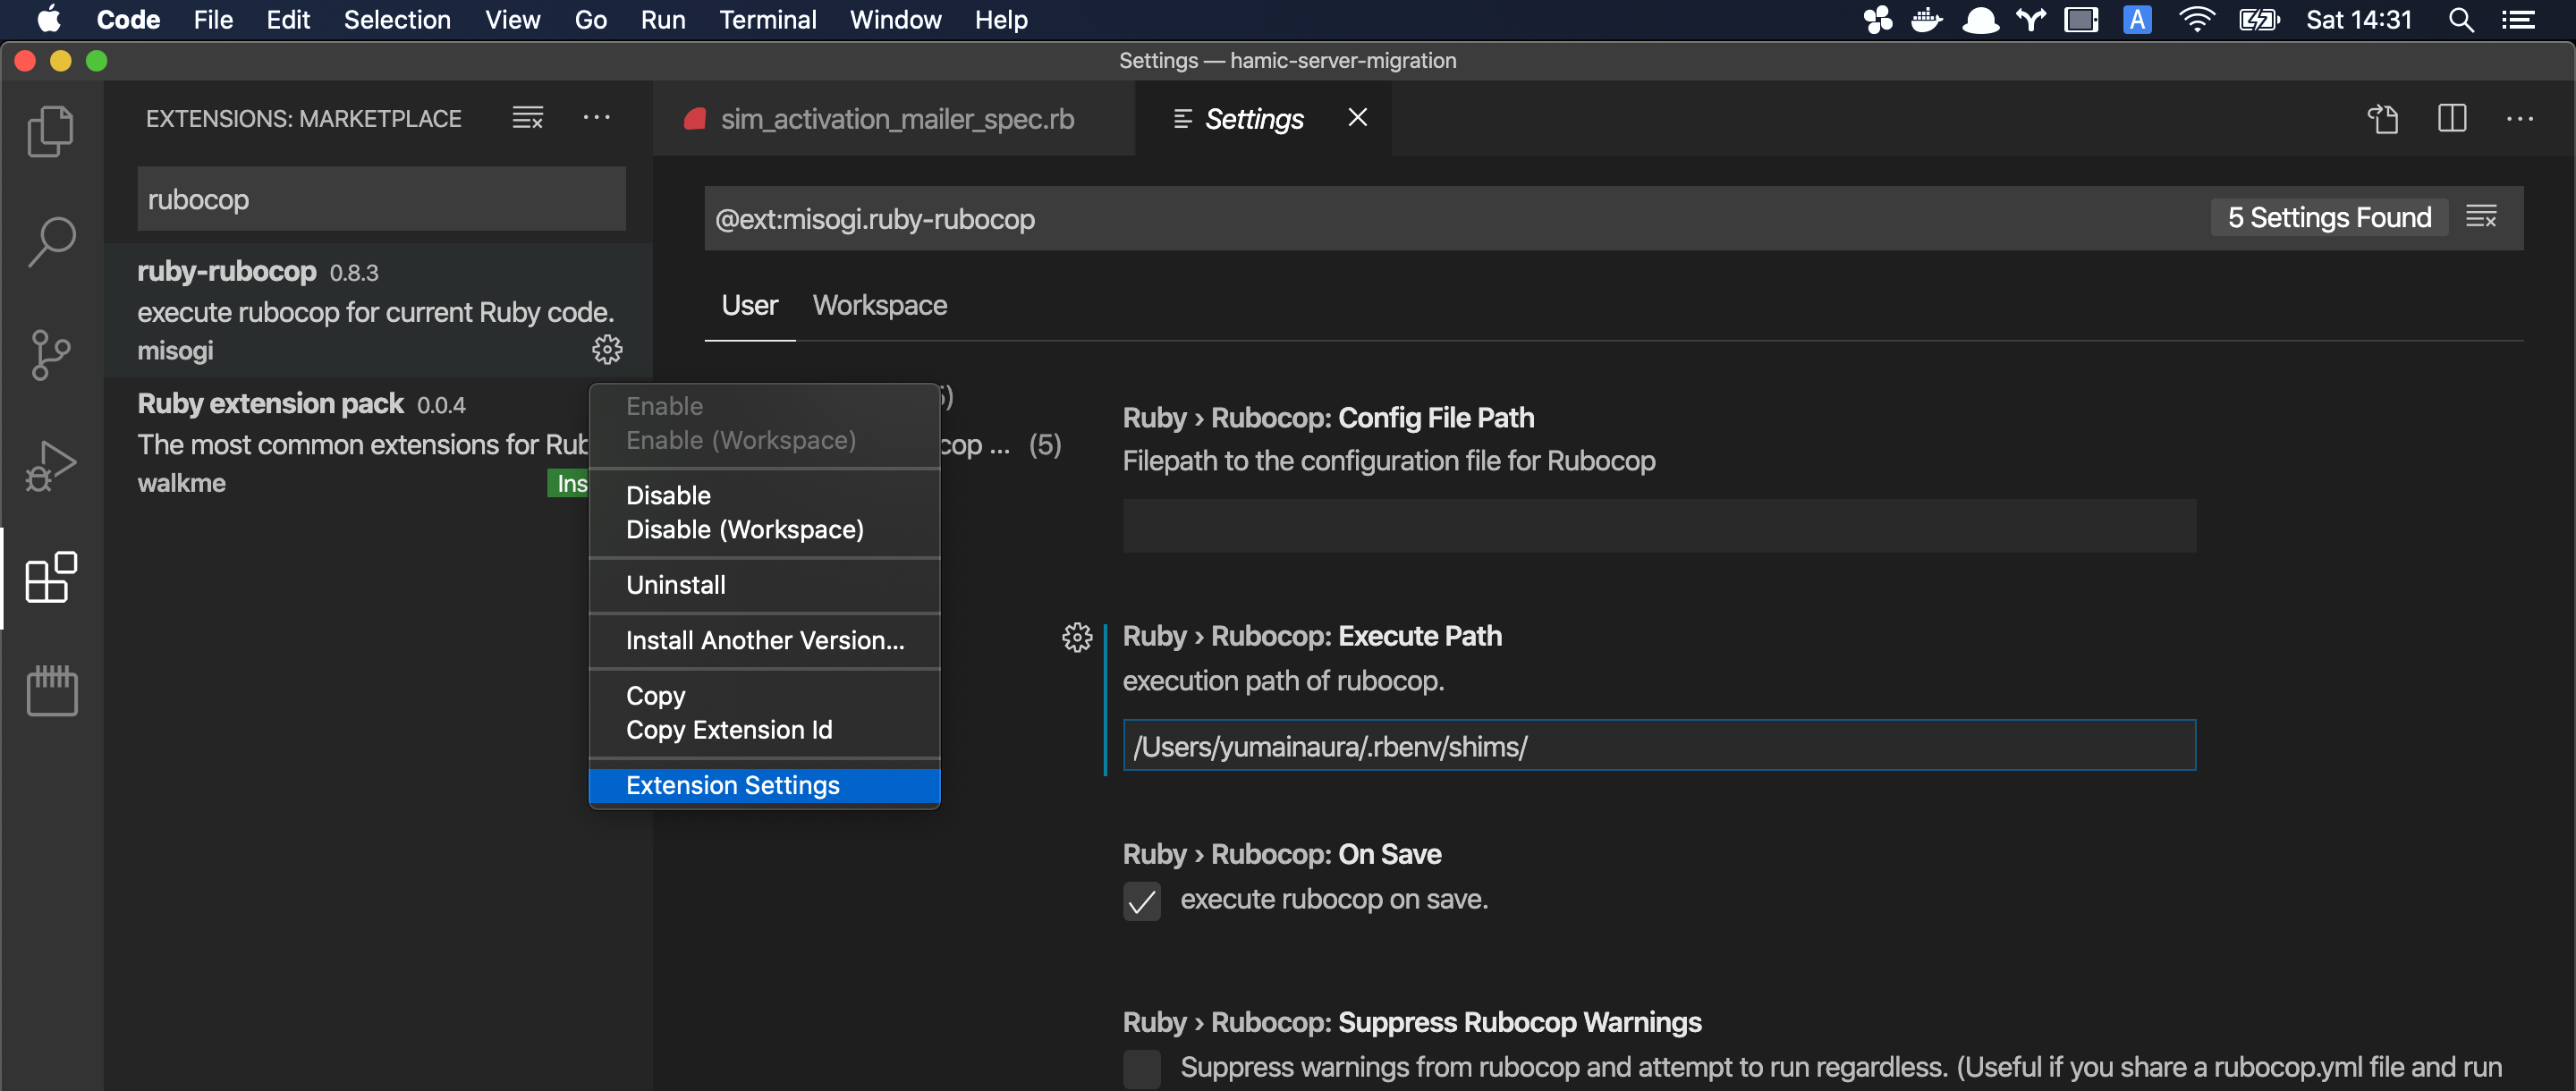2576x1091 pixels.
Task: Click the On Save setting title
Action: pyautogui.click(x=1281, y=855)
